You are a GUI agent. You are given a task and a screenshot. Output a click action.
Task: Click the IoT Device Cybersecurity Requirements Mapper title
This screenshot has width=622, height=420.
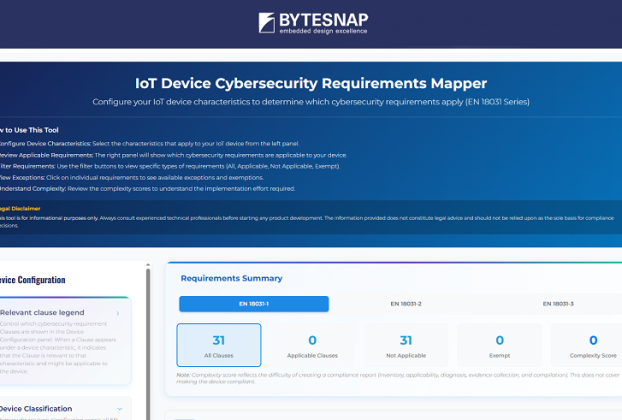311,83
